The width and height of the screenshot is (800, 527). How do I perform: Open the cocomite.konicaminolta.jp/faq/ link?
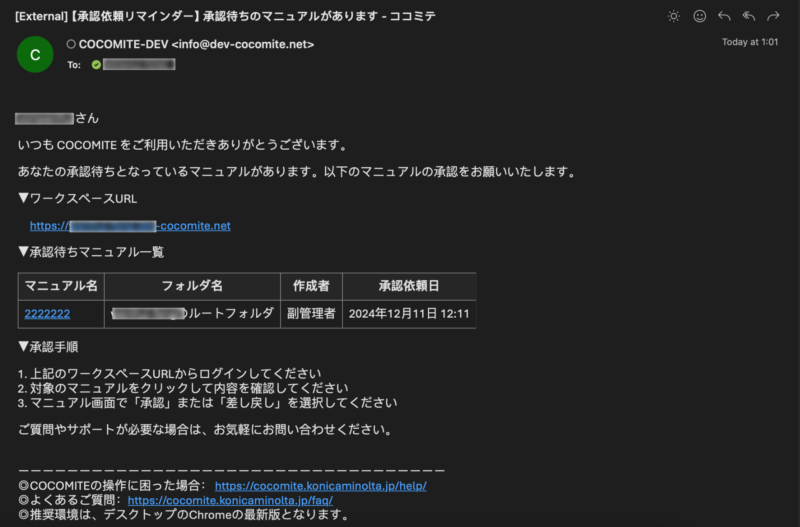[x=230, y=500]
